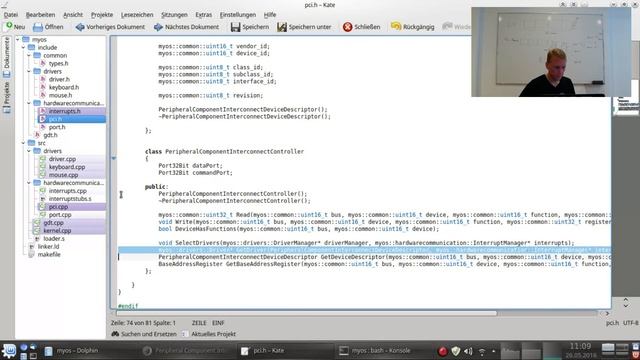640x360 pixels.
Task: Open pci.cpp file
Action: [x=58, y=207]
